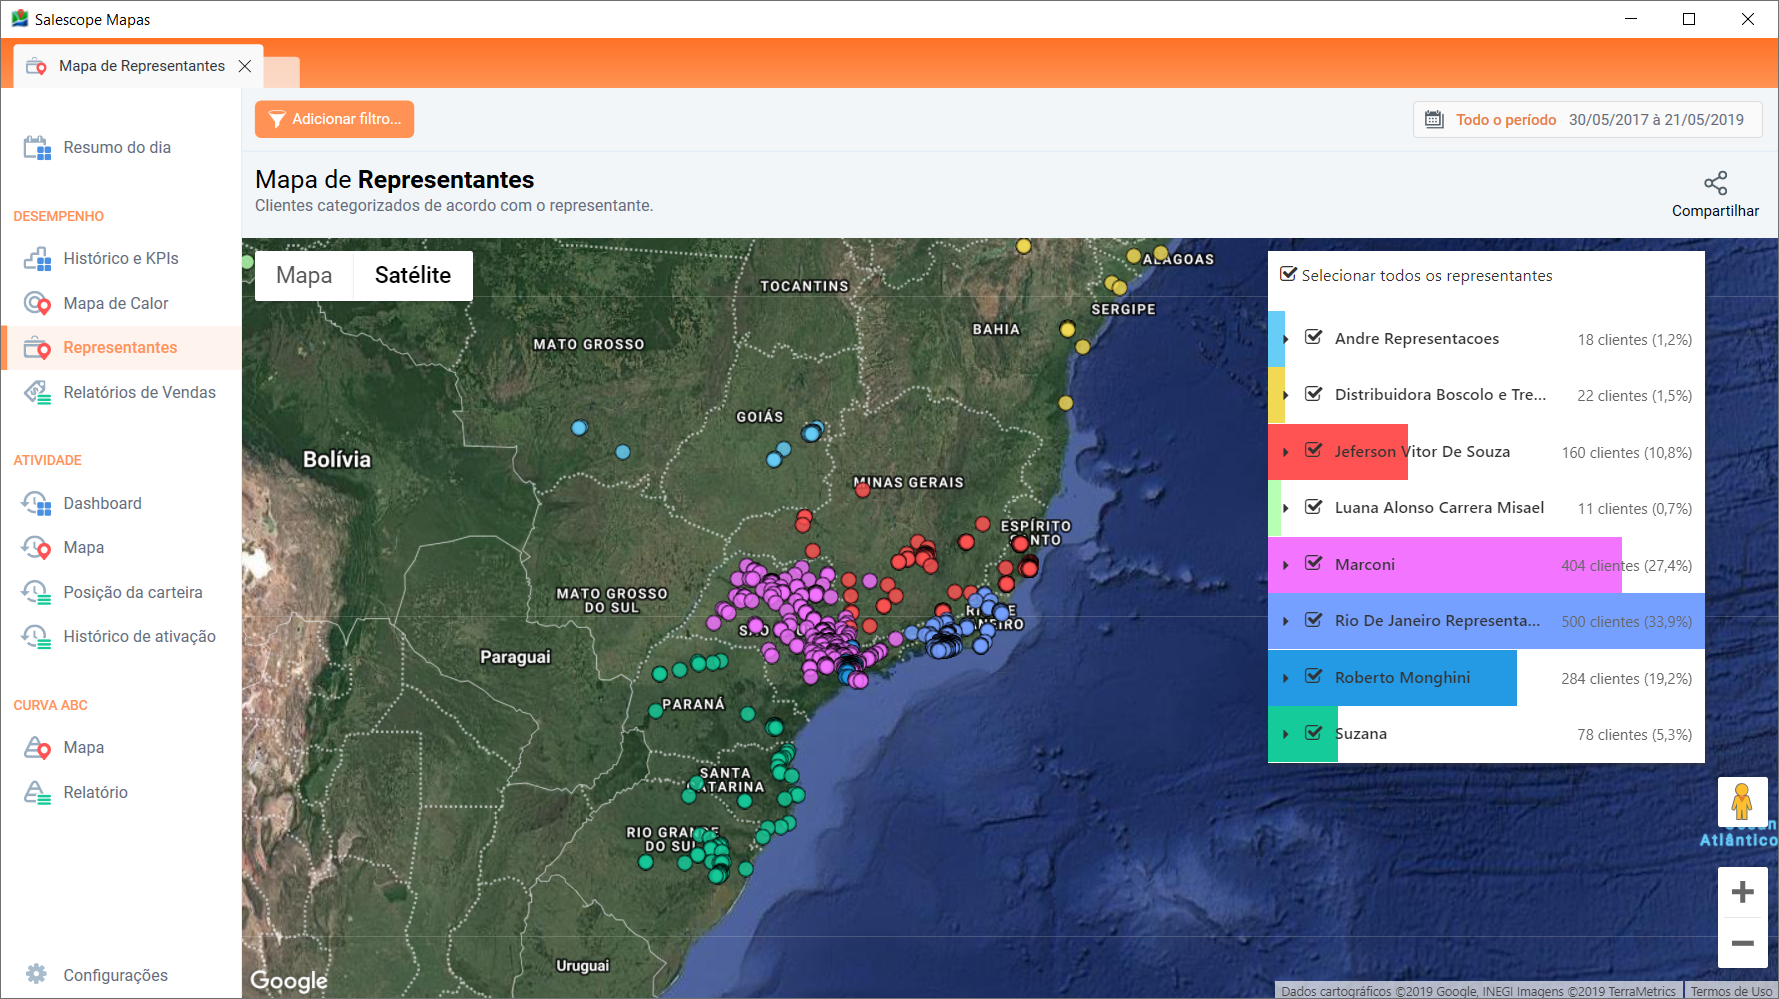Click the Representantes briefcase icon
This screenshot has width=1779, height=999.
pos(37,347)
